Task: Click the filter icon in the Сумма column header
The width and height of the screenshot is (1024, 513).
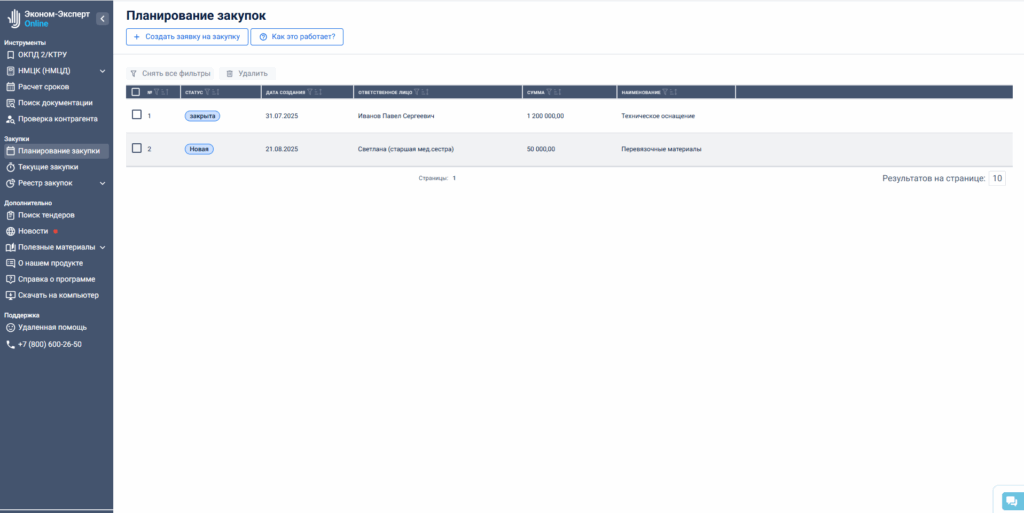Action: point(551,92)
